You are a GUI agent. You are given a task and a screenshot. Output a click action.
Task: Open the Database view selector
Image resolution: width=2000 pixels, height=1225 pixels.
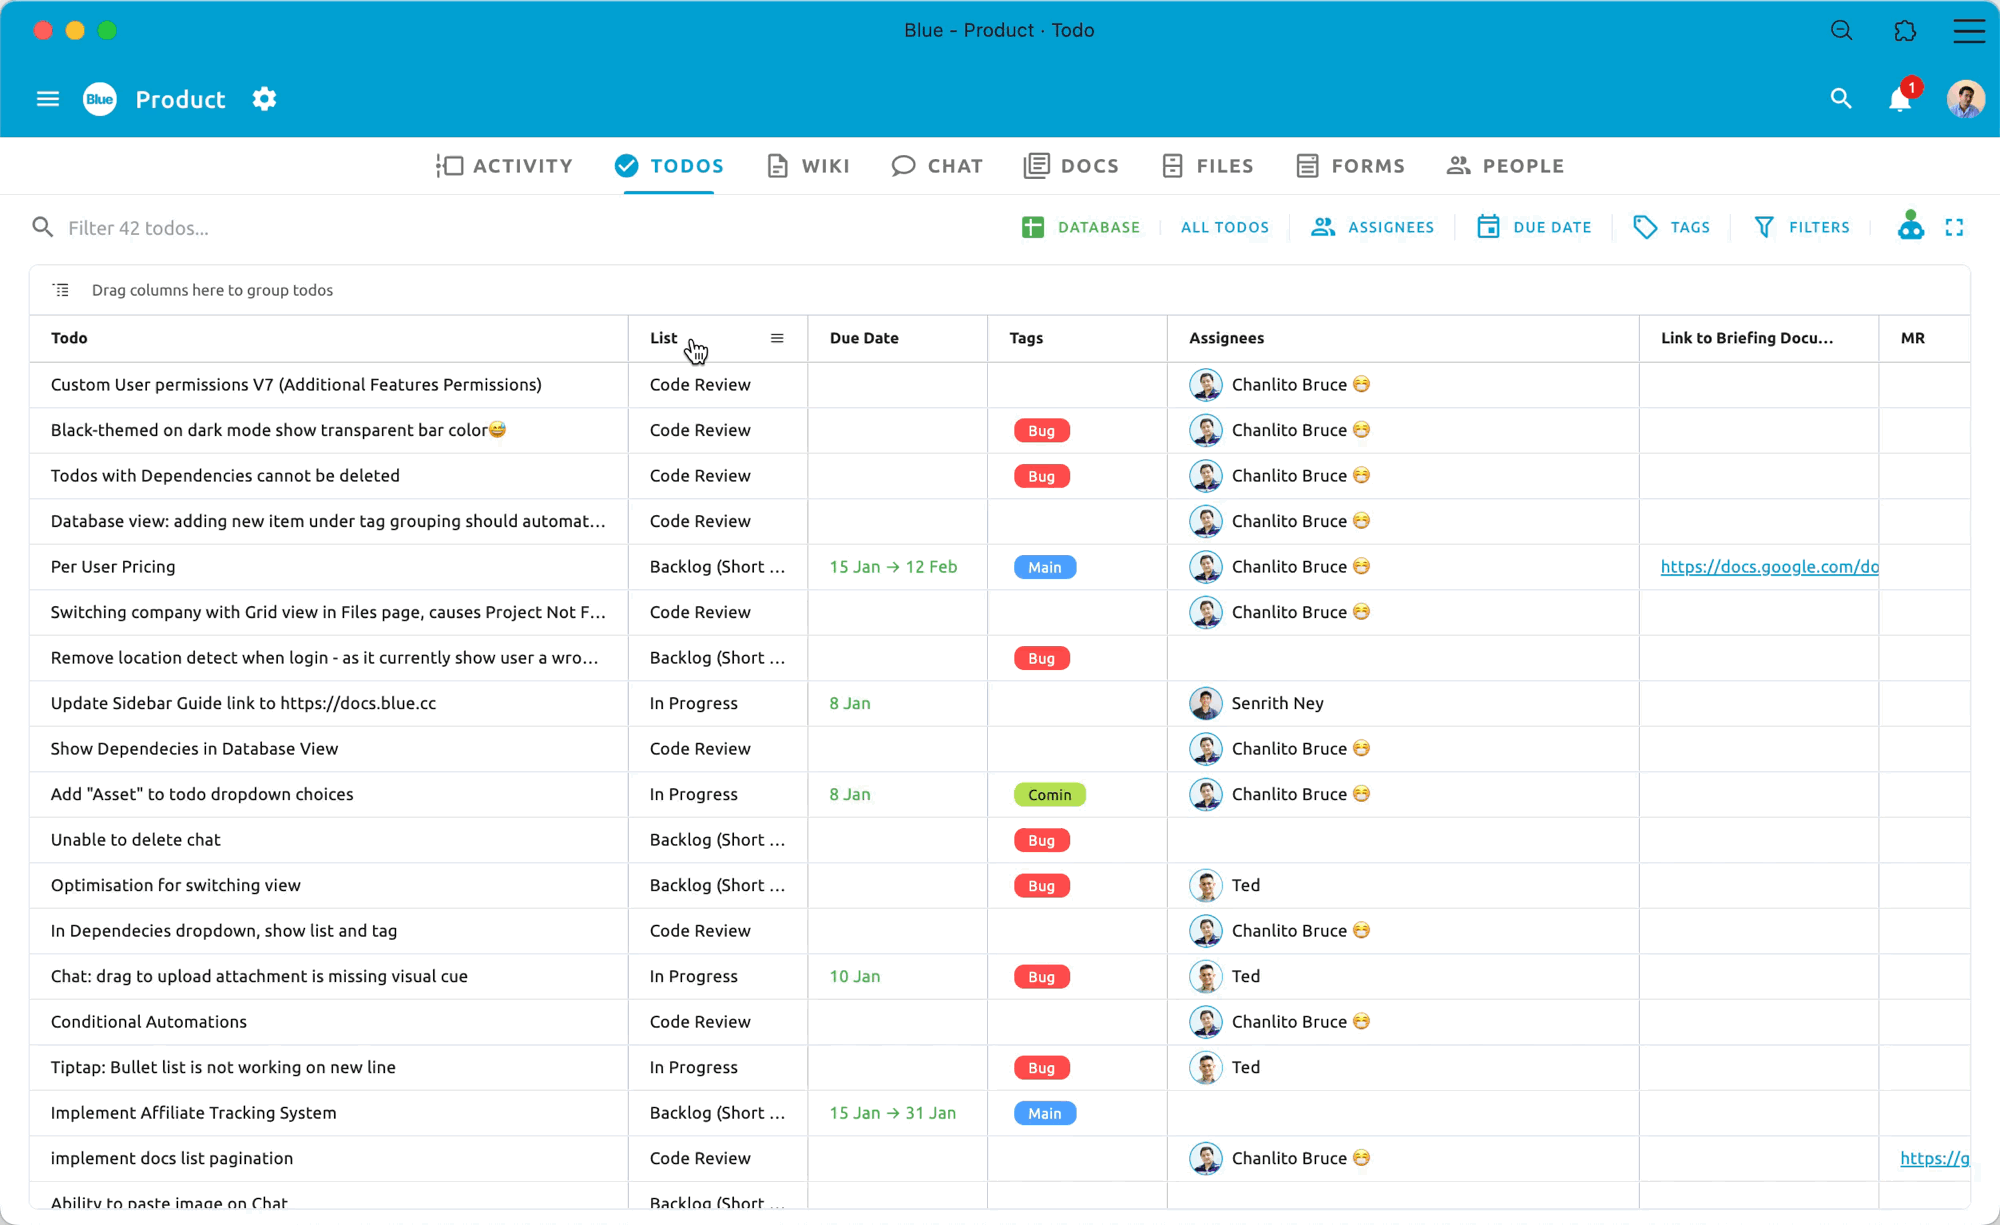pyautogui.click(x=1081, y=228)
